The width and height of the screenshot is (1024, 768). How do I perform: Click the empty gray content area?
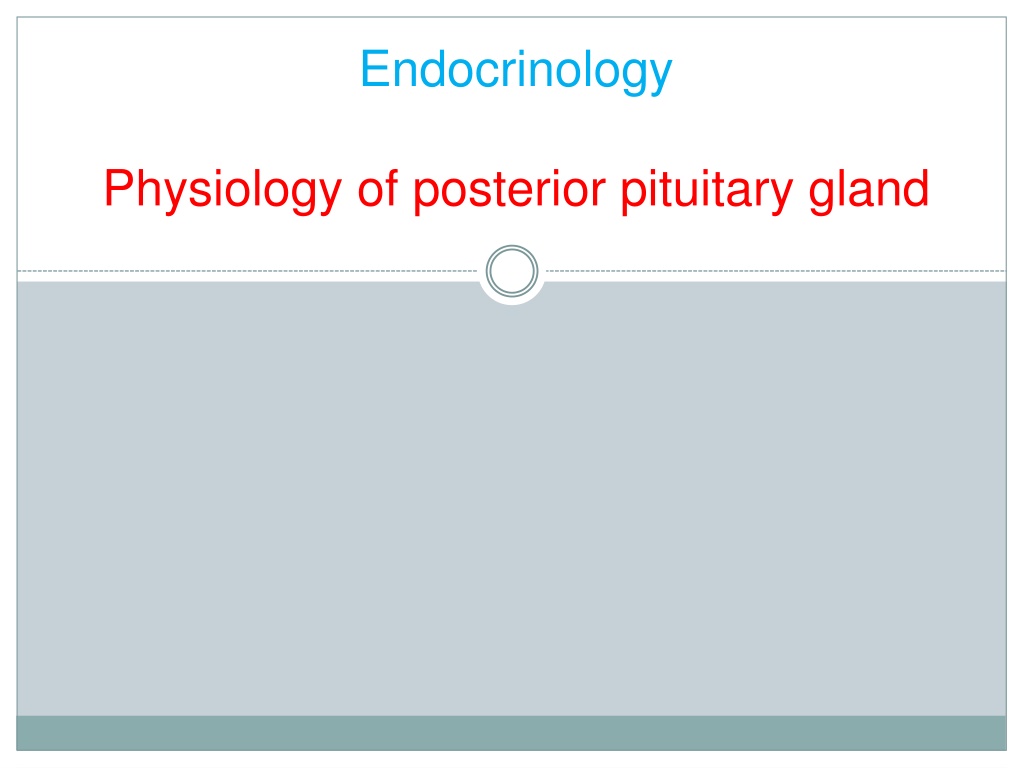511,503
